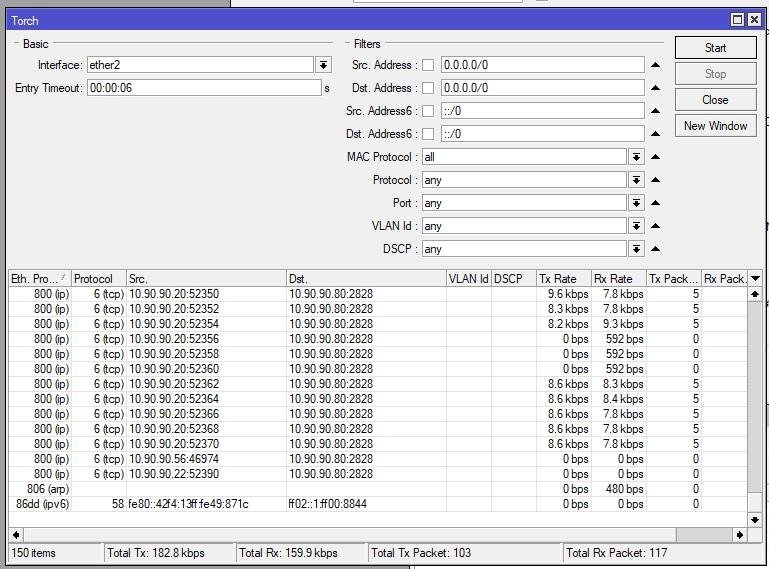Collapse the DSCP filter arrow
The image size is (769, 569).
coord(655,249)
